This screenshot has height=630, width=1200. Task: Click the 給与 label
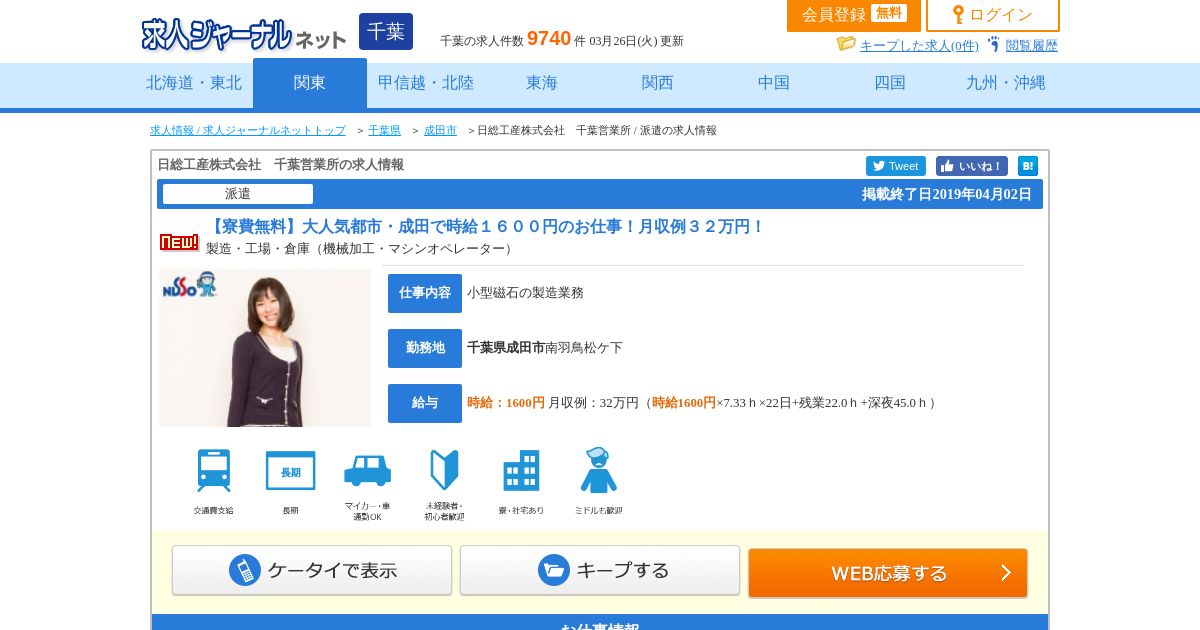425,403
